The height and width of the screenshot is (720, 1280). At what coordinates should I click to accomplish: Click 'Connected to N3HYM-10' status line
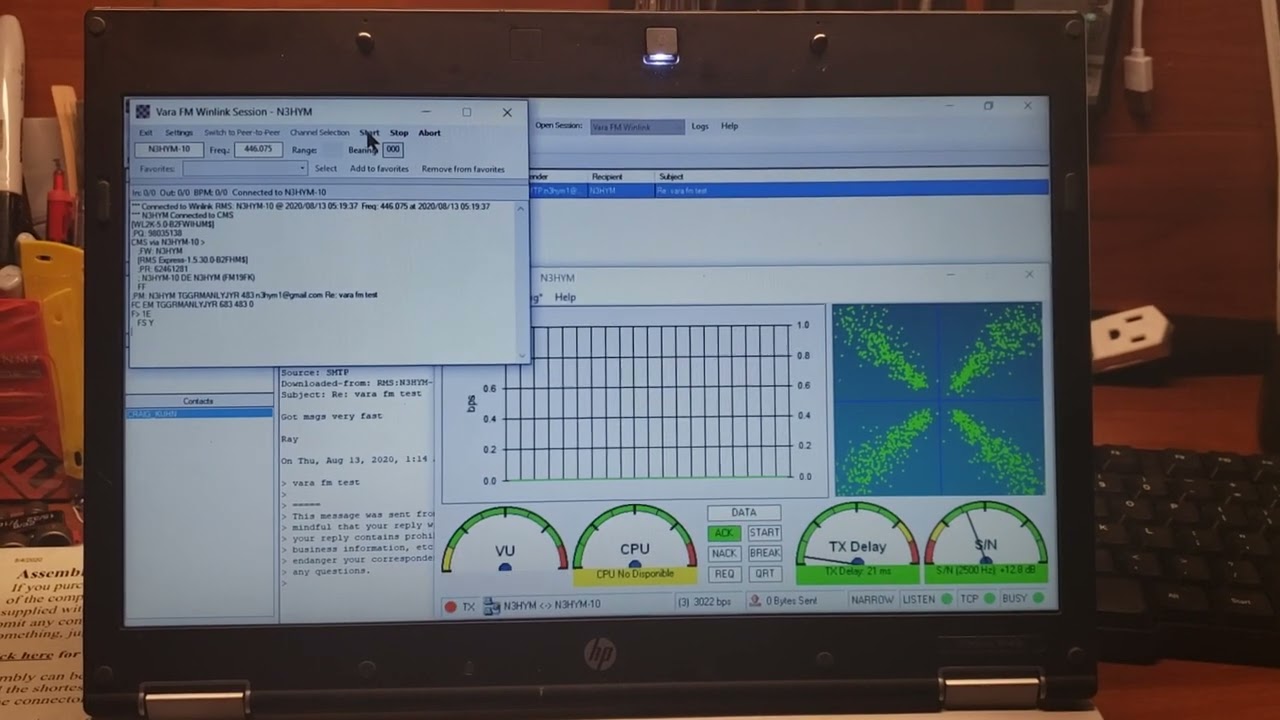pyautogui.click(x=280, y=192)
